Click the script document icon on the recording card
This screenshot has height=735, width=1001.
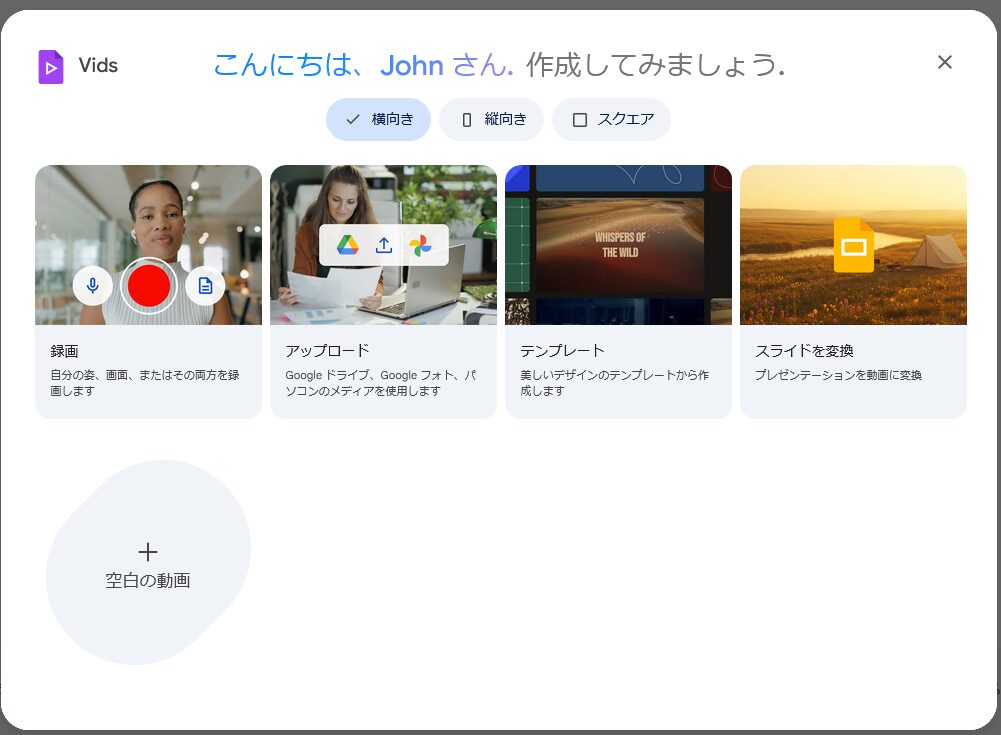coord(205,285)
